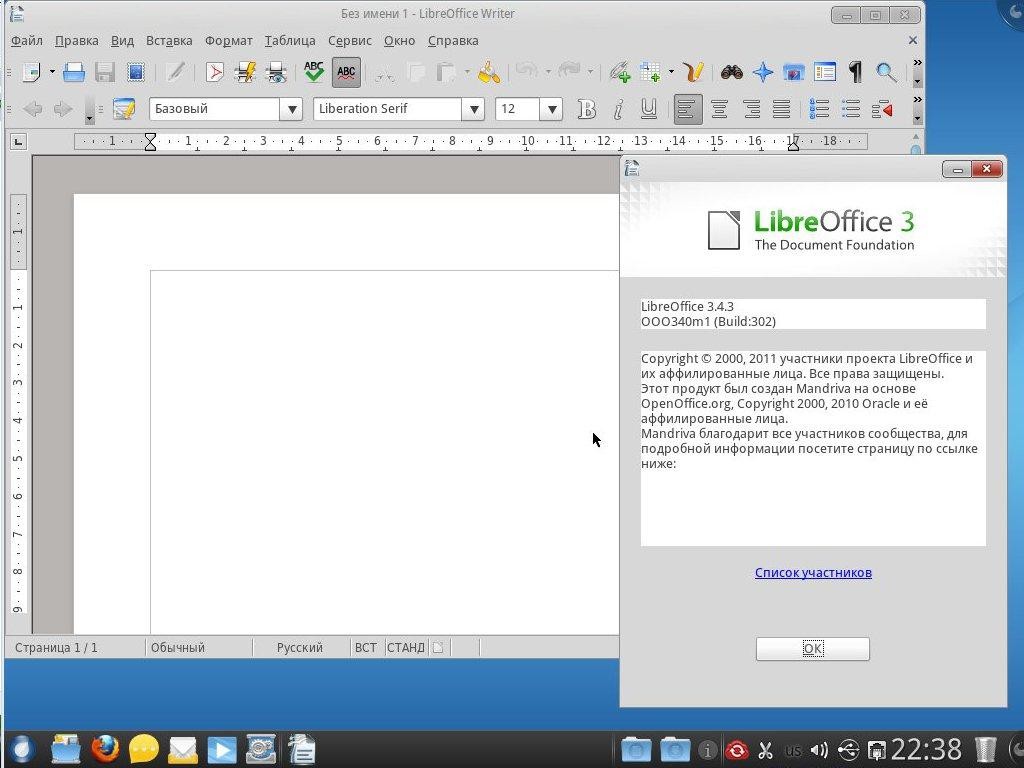Screen dimensions: 1024x768
Task: Open the Сервис menu
Action: tap(349, 40)
